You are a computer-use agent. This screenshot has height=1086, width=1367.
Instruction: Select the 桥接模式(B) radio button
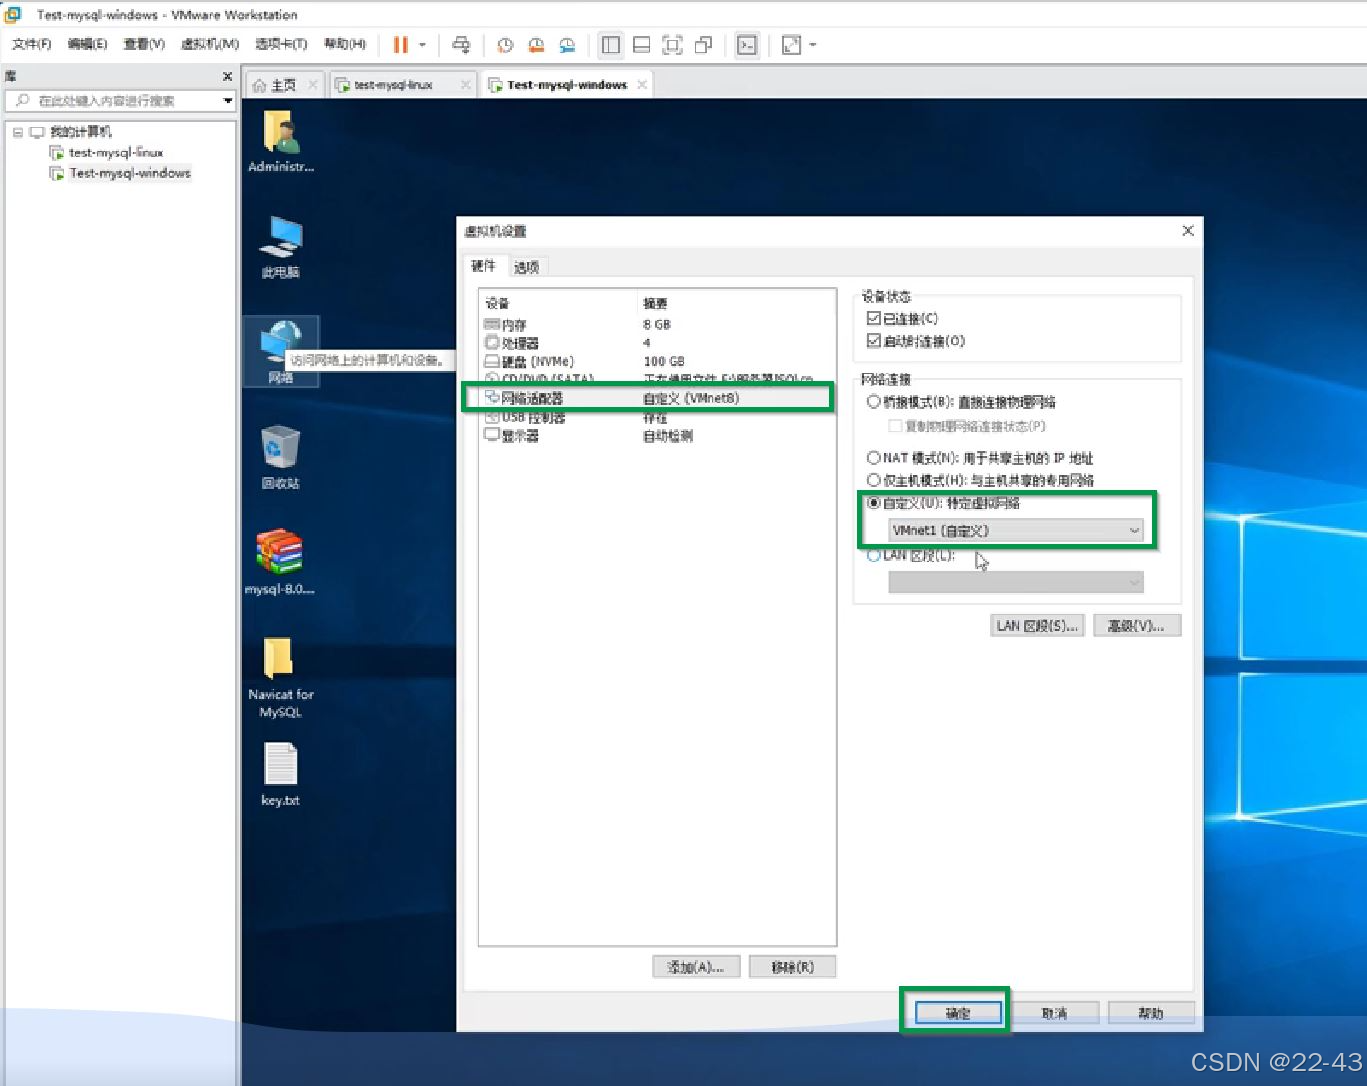873,402
